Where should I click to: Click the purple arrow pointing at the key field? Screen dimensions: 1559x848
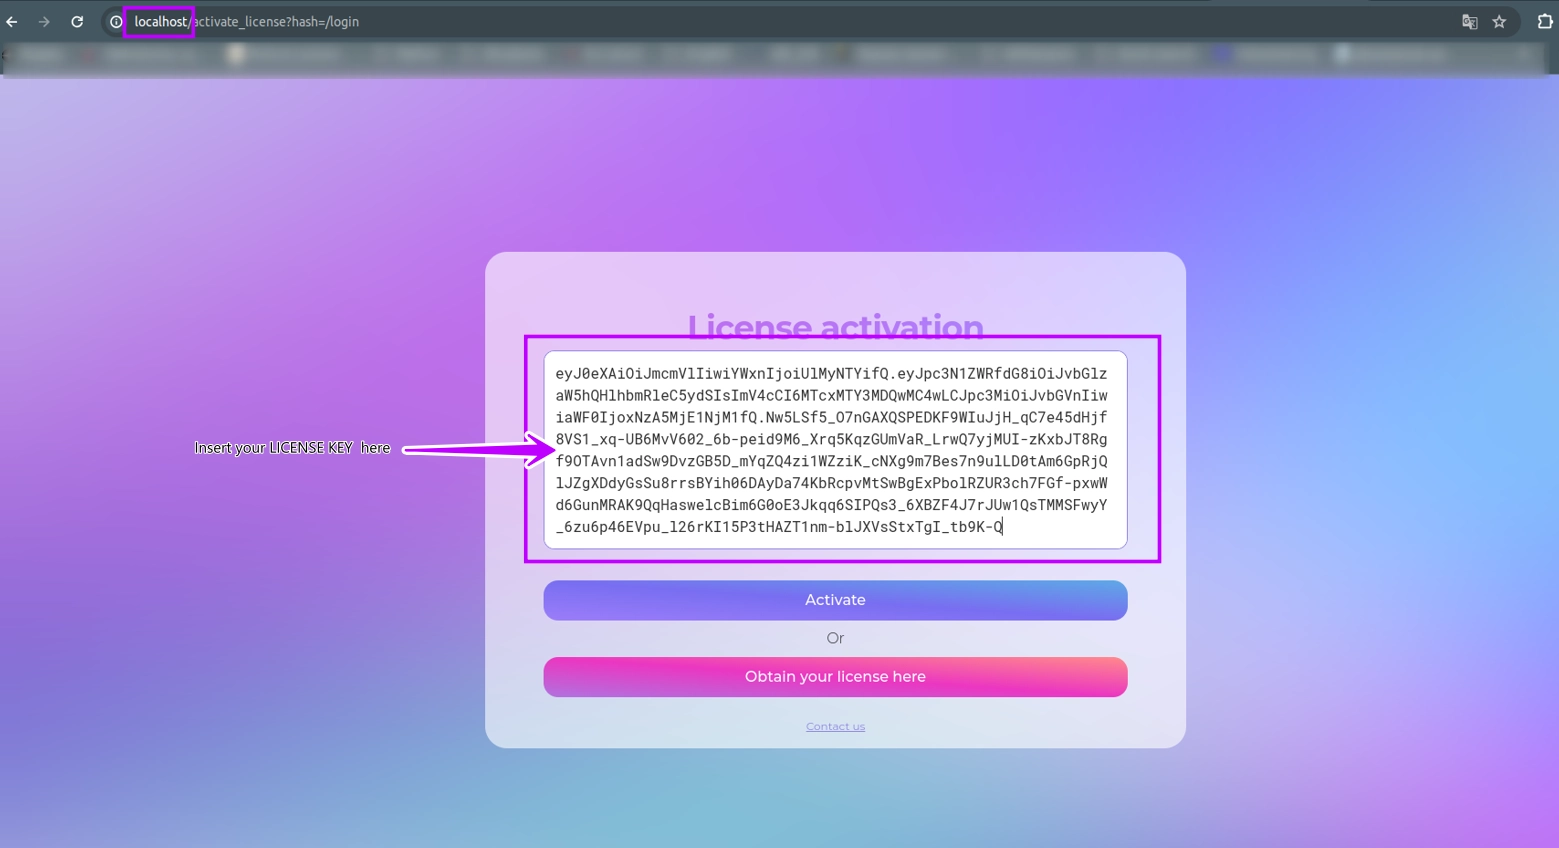[x=478, y=449]
